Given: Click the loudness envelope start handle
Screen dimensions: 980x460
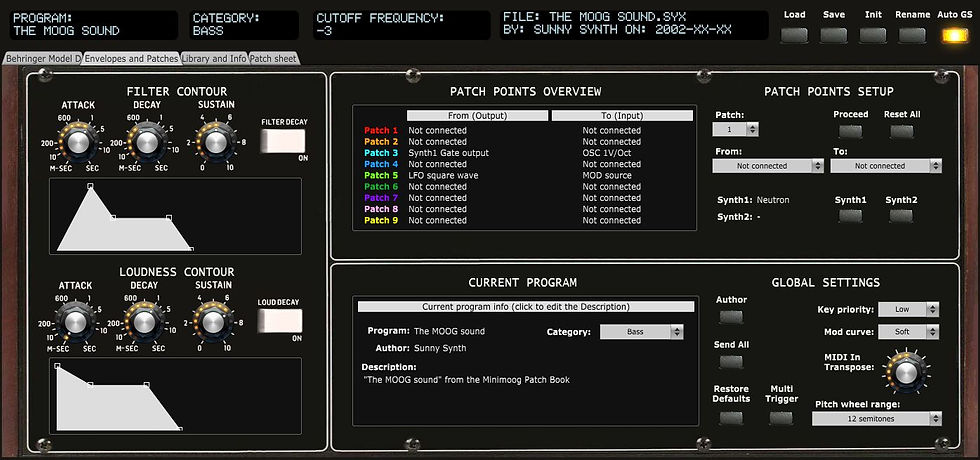Looking at the screenshot, I should pyautogui.click(x=57, y=366).
